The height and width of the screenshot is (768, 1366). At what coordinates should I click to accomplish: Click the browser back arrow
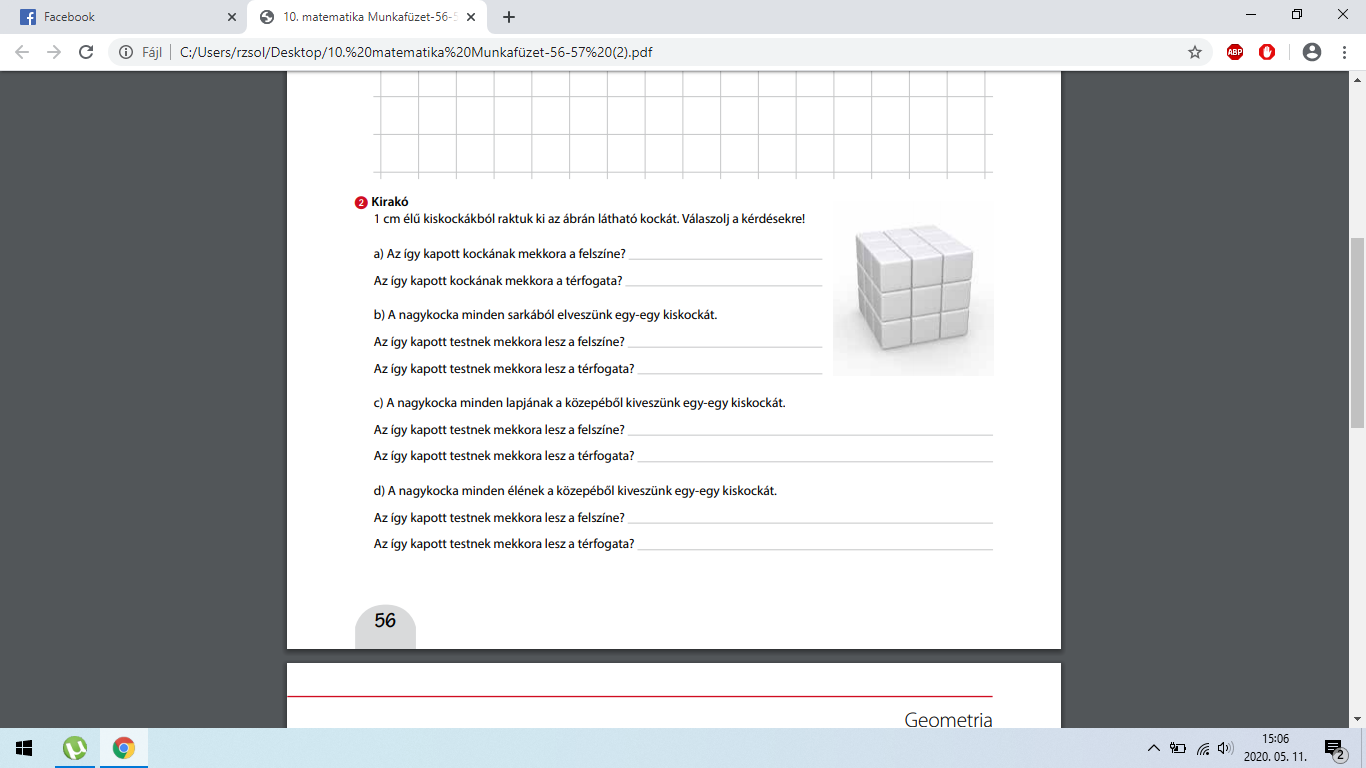point(22,52)
